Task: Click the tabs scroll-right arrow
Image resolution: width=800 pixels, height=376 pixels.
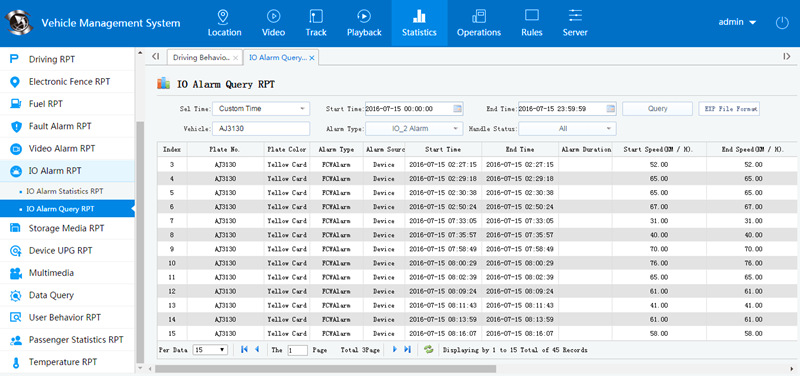Action: (x=787, y=57)
